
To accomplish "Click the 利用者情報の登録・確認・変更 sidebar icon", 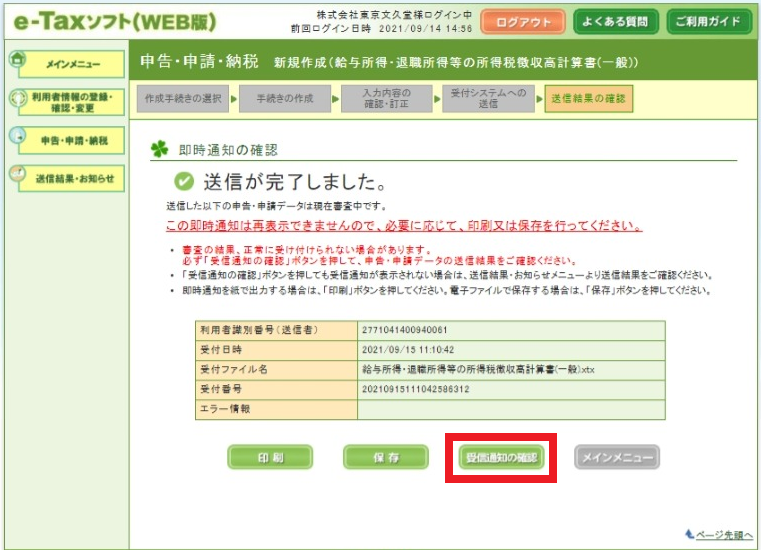I will pyautogui.click(x=17, y=99).
